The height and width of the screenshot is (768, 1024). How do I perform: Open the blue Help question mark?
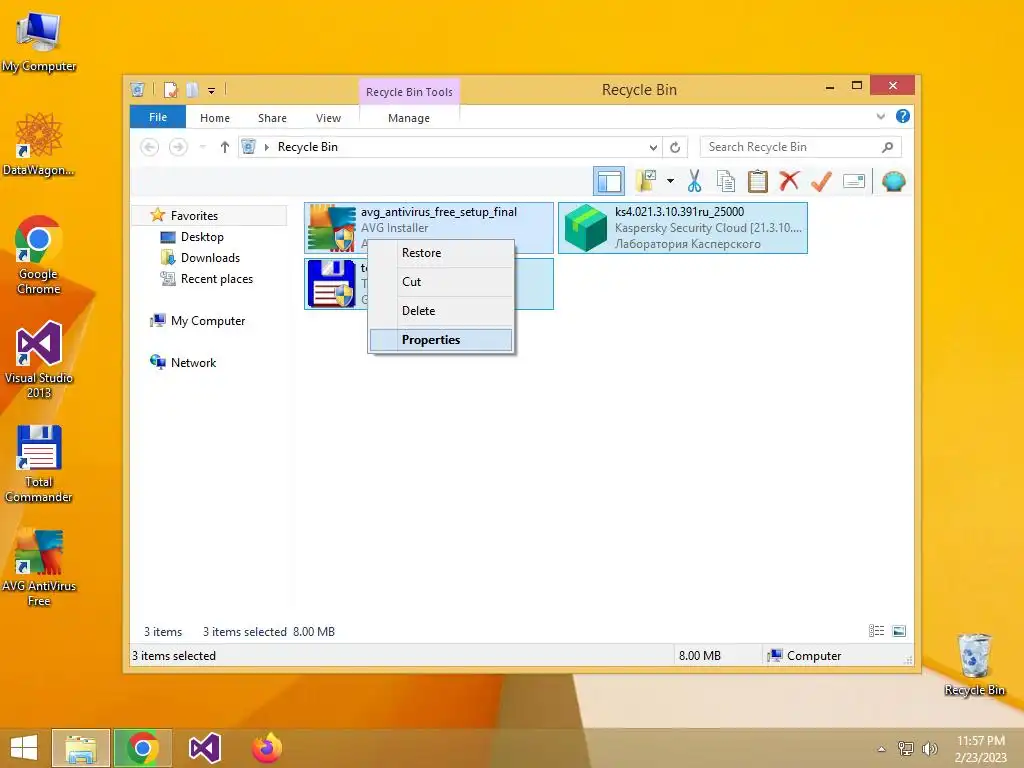[903, 116]
